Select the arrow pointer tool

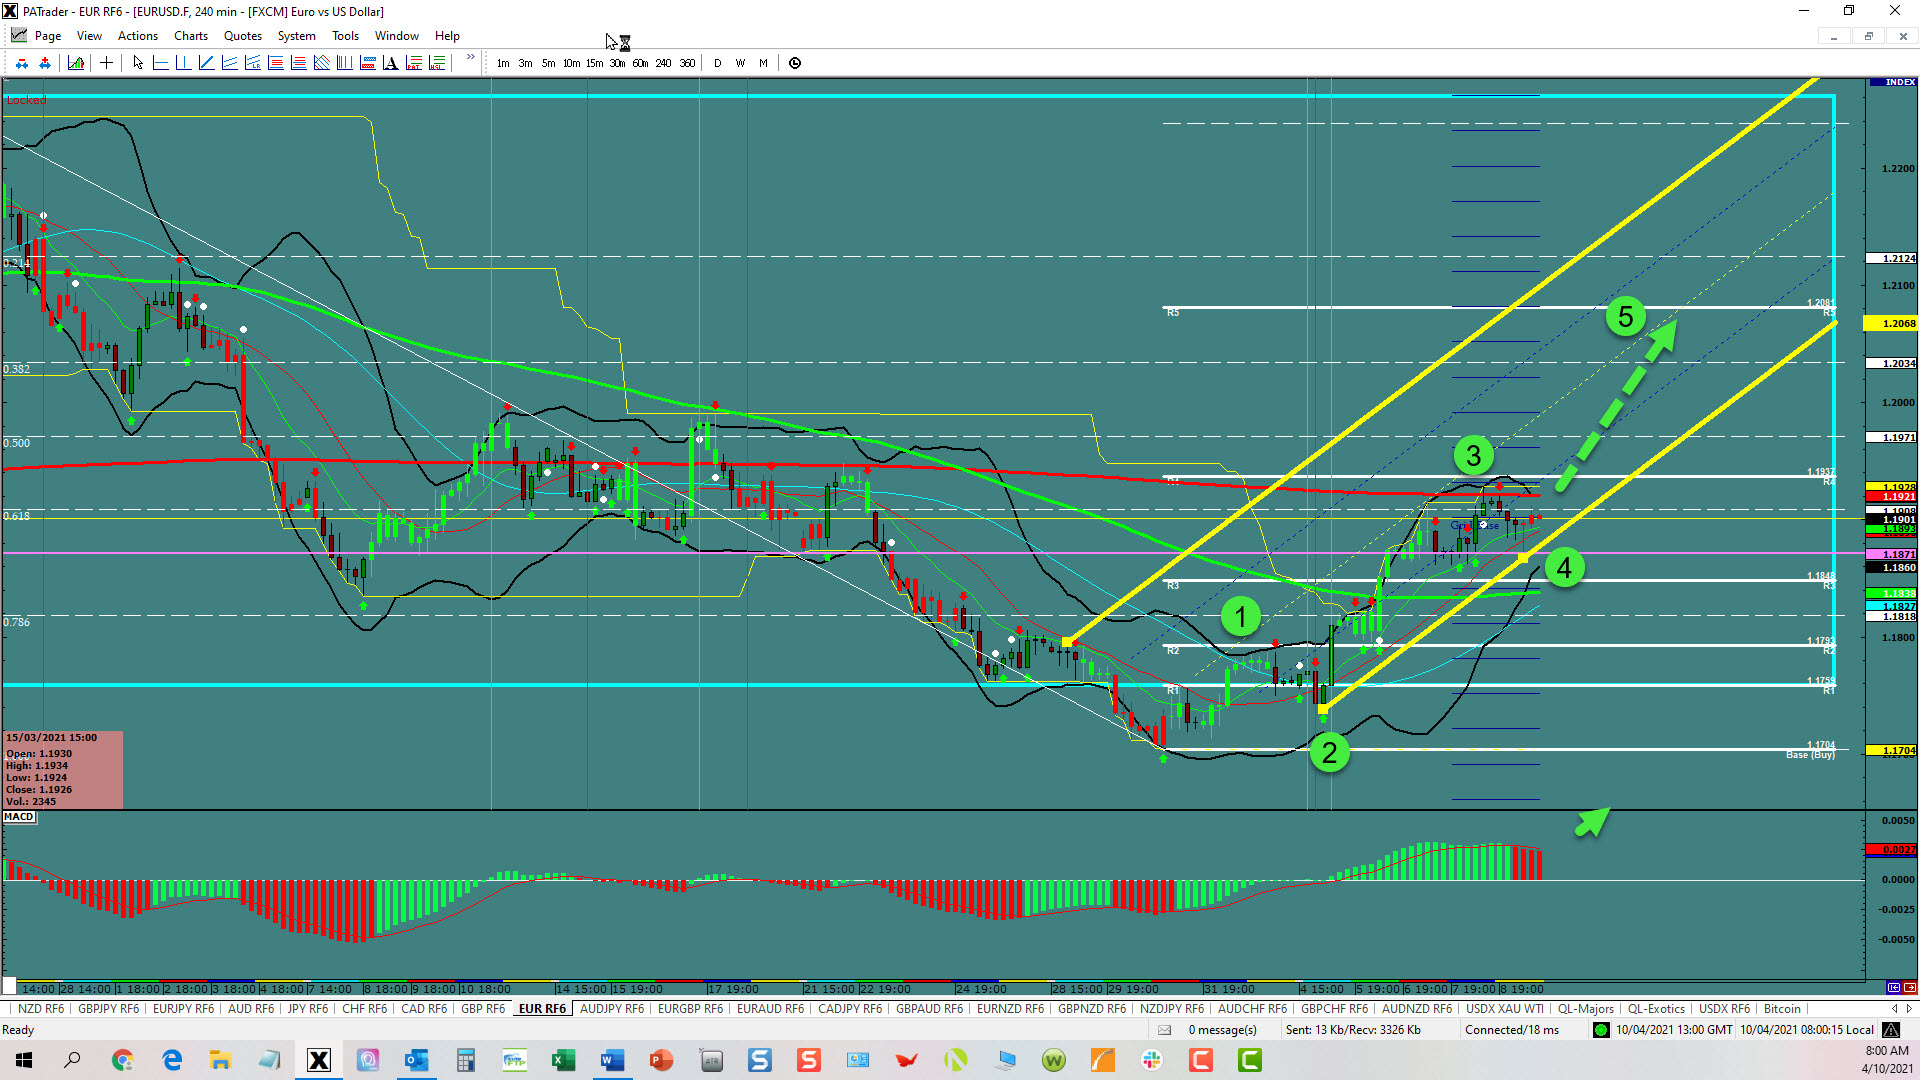click(x=138, y=63)
